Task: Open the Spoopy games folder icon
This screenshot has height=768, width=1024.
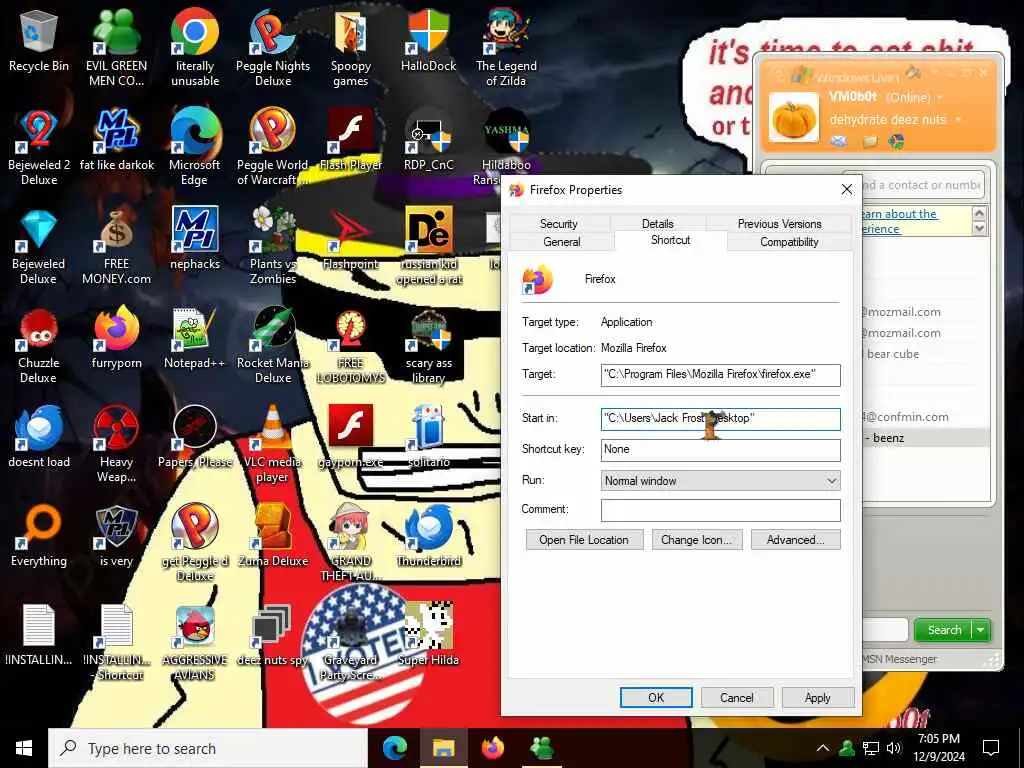Action: [351, 47]
